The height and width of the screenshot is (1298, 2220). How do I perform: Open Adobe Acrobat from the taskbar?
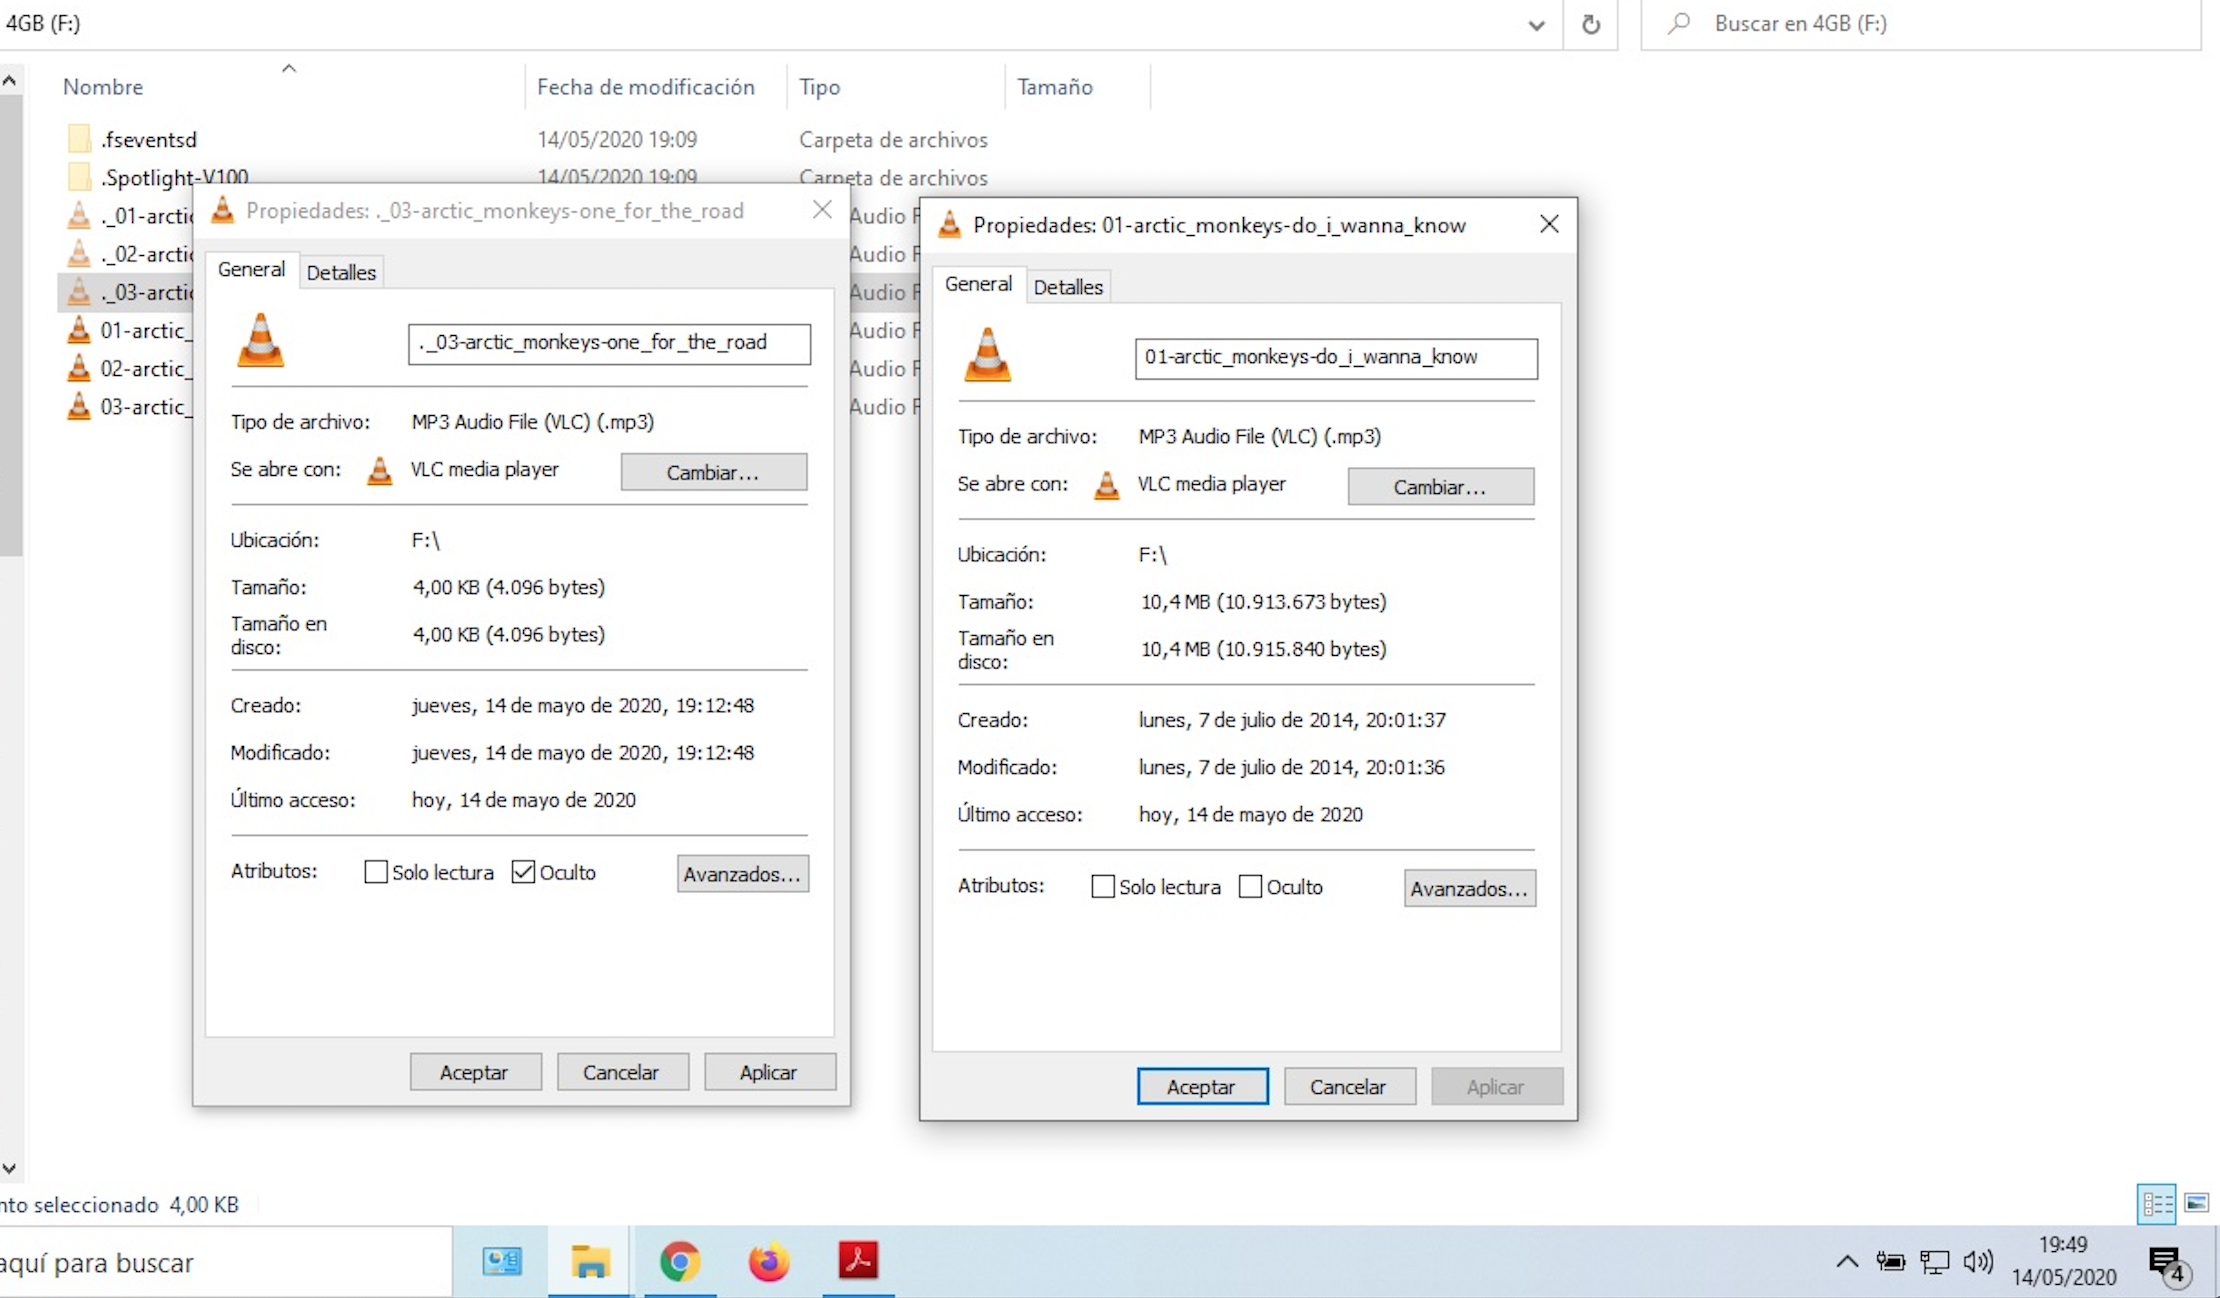point(858,1261)
